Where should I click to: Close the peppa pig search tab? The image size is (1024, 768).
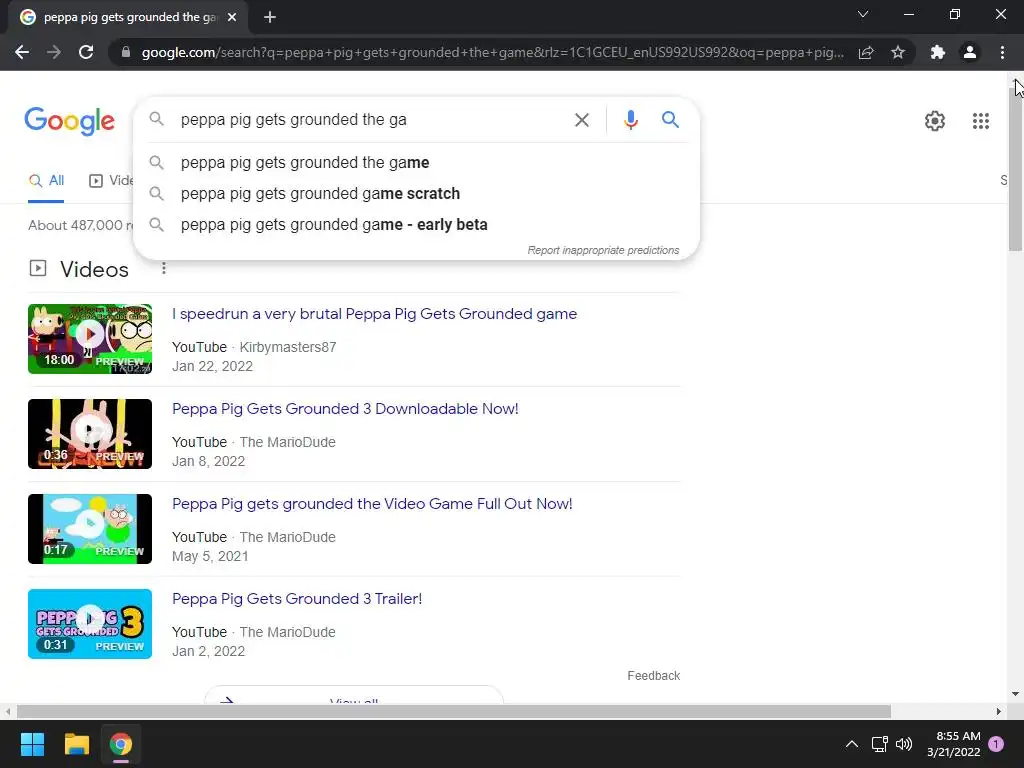[232, 17]
